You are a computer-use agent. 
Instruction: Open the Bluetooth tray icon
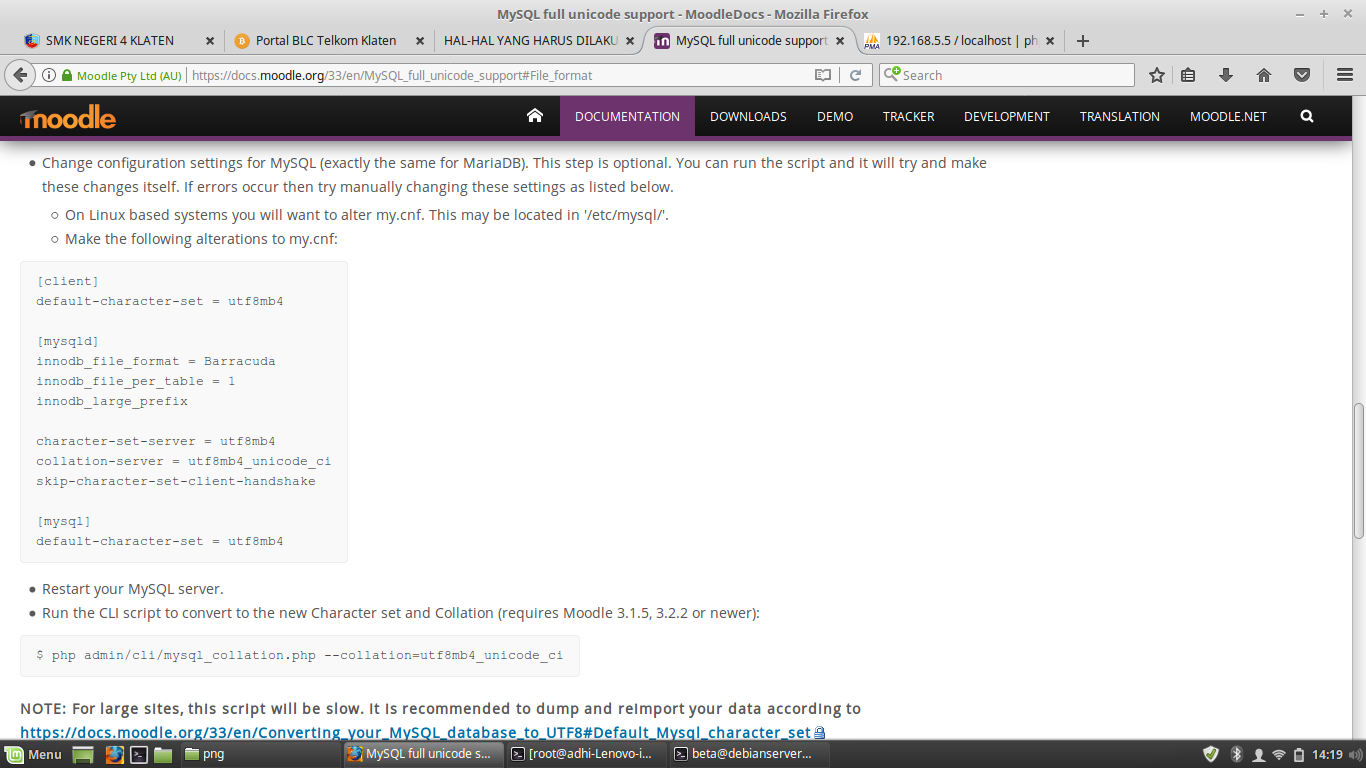1236,754
